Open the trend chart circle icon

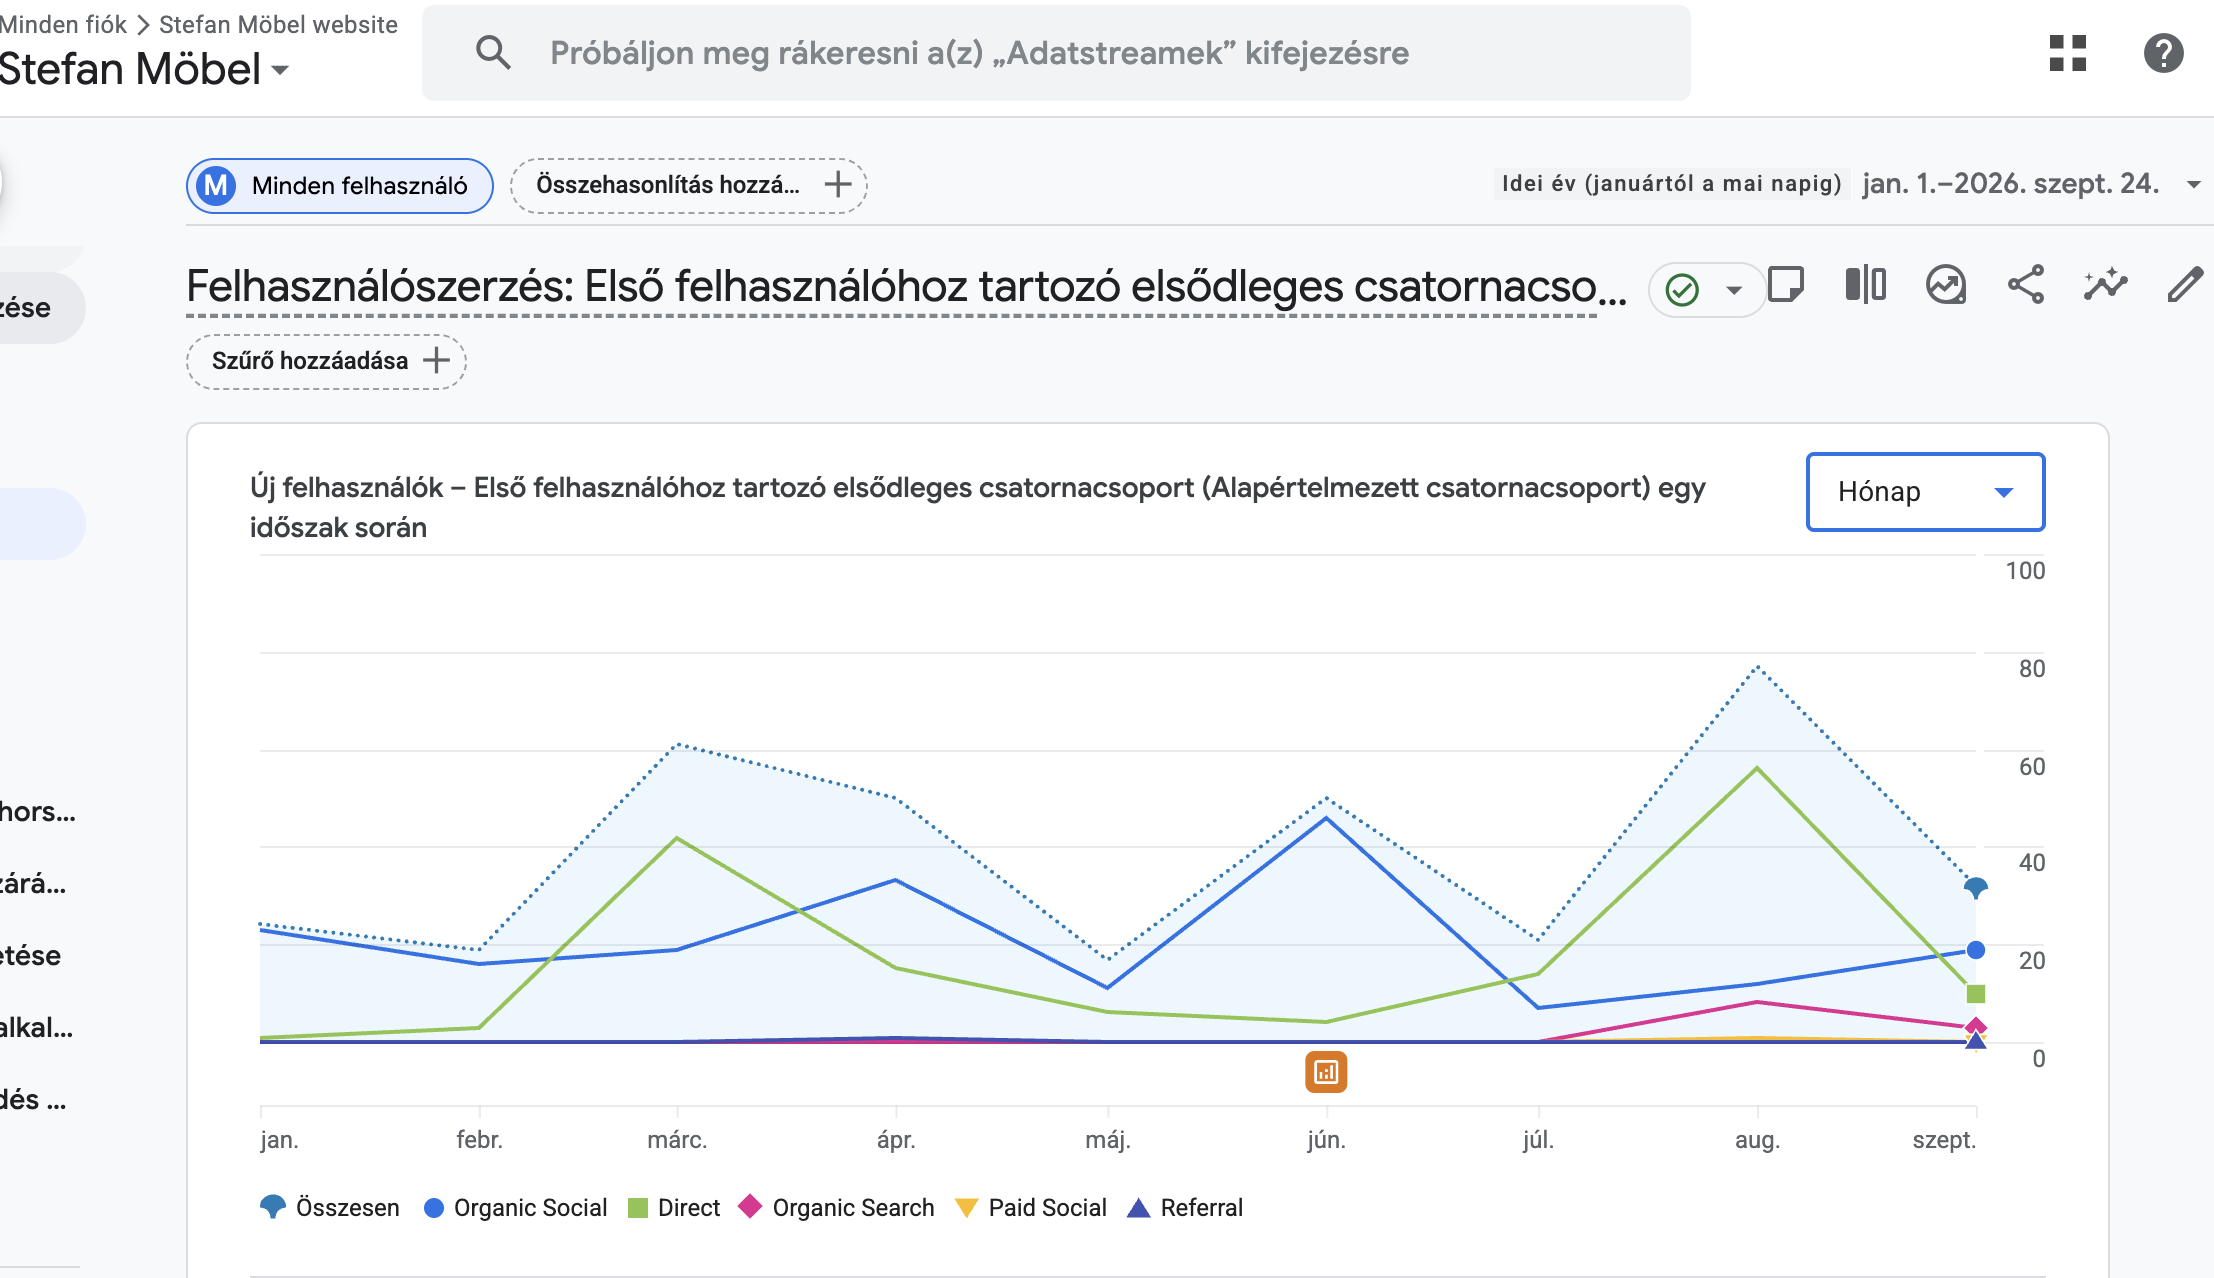coord(1946,285)
